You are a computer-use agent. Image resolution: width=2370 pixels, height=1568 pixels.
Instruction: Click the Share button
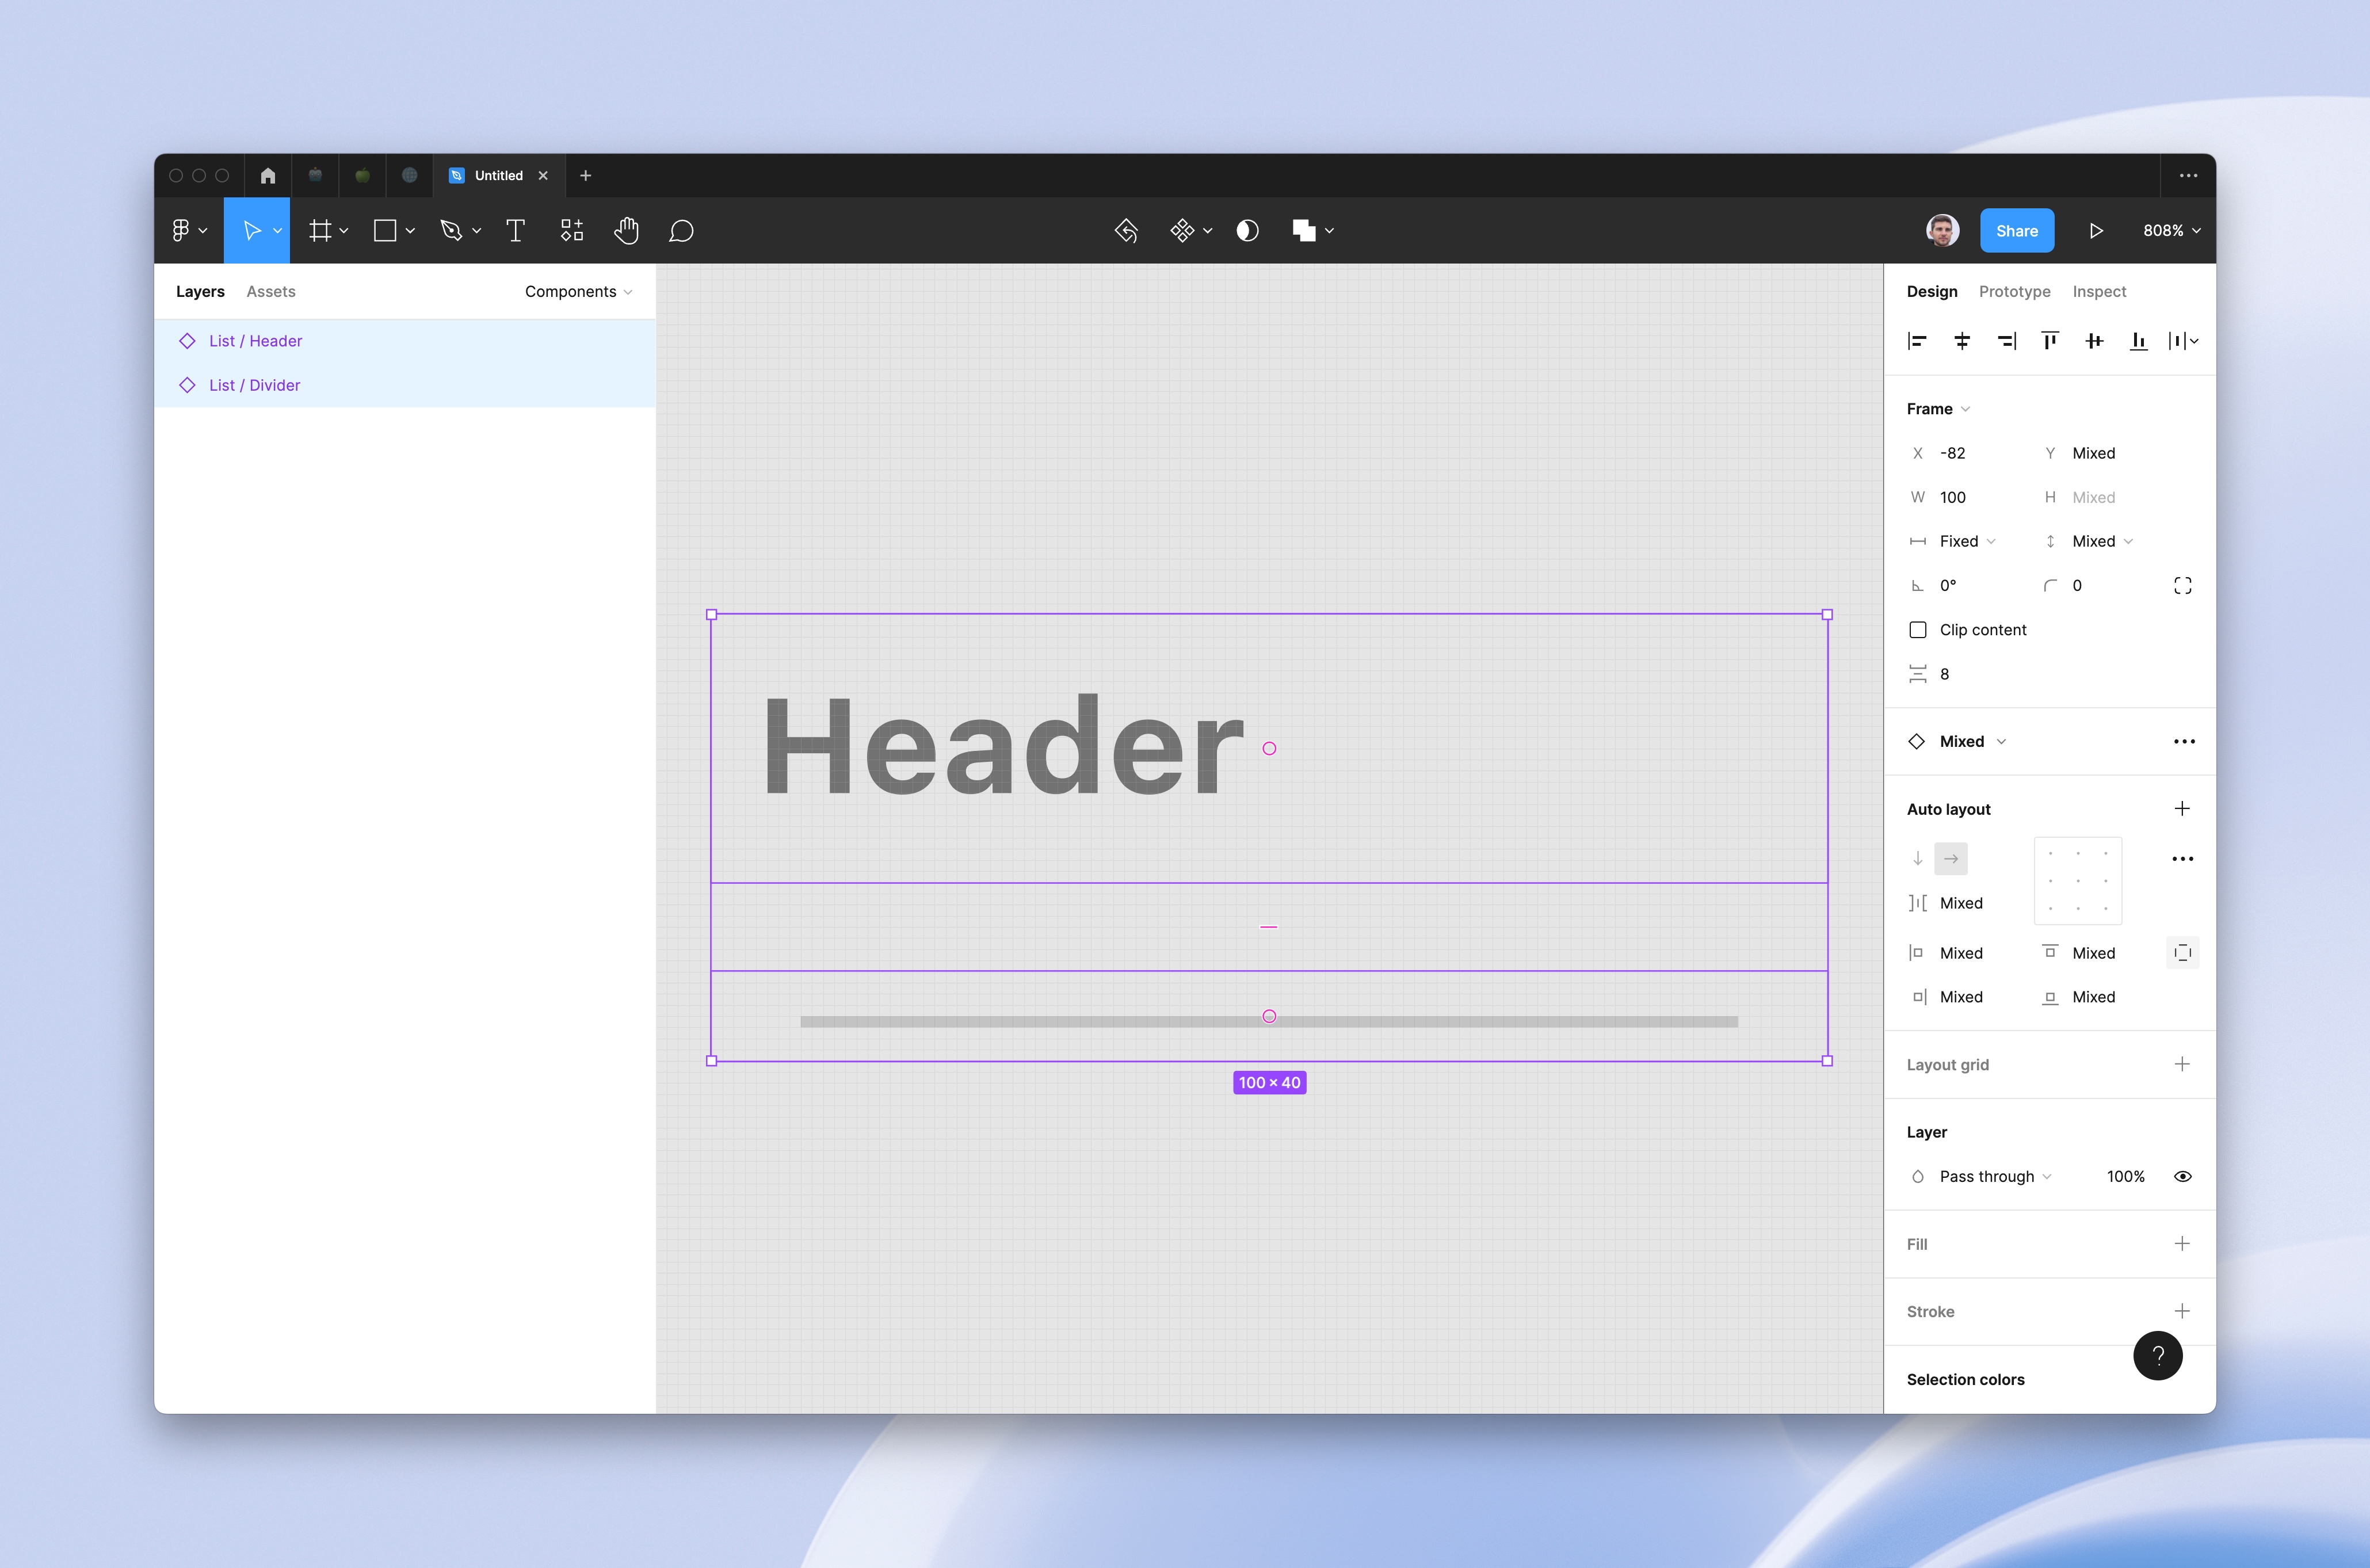(2017, 230)
